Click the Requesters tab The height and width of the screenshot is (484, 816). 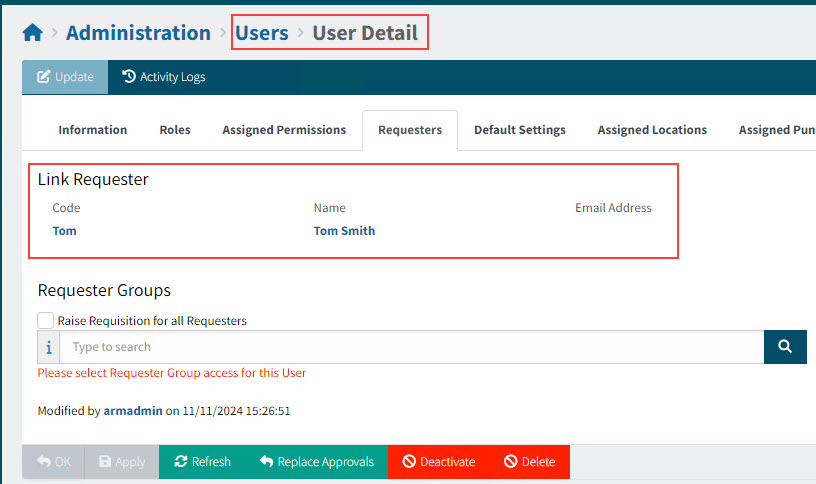pyautogui.click(x=410, y=130)
